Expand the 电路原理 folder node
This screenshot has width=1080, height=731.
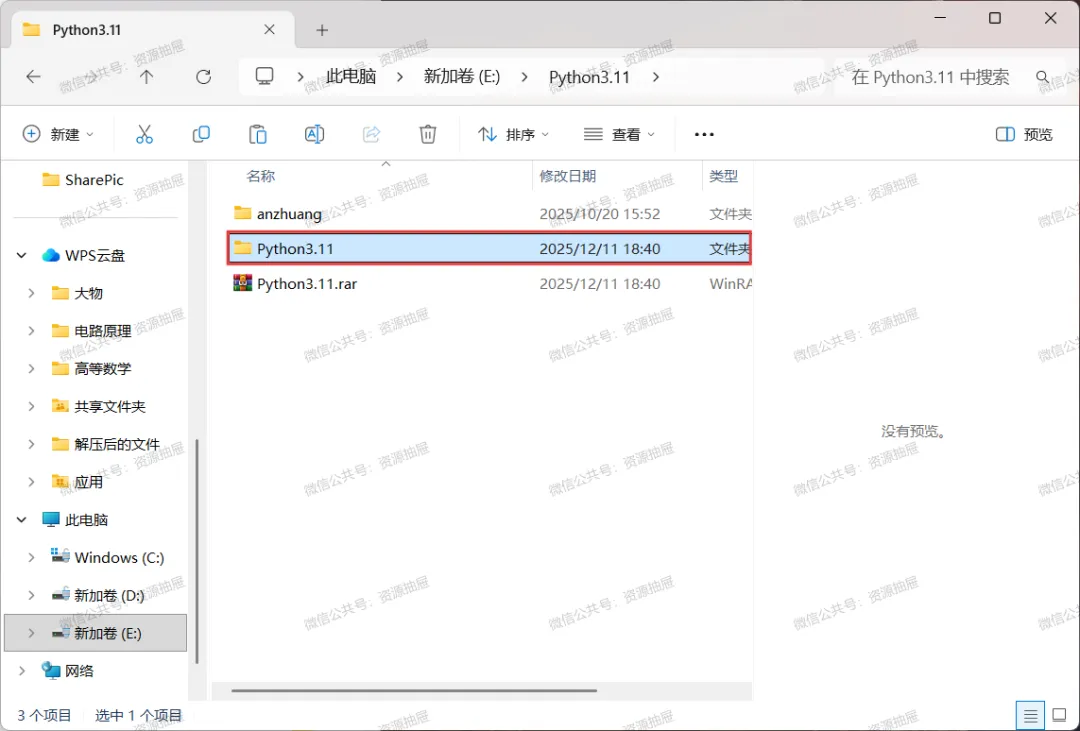point(31,331)
